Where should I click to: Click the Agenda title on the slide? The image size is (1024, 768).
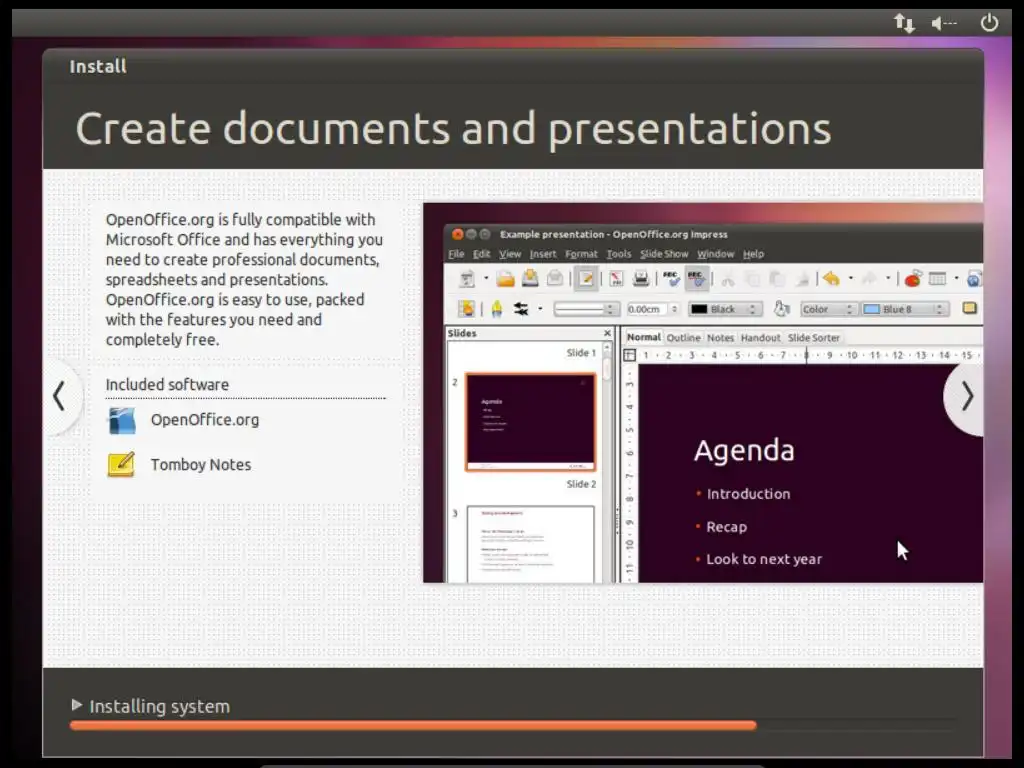[x=744, y=451]
